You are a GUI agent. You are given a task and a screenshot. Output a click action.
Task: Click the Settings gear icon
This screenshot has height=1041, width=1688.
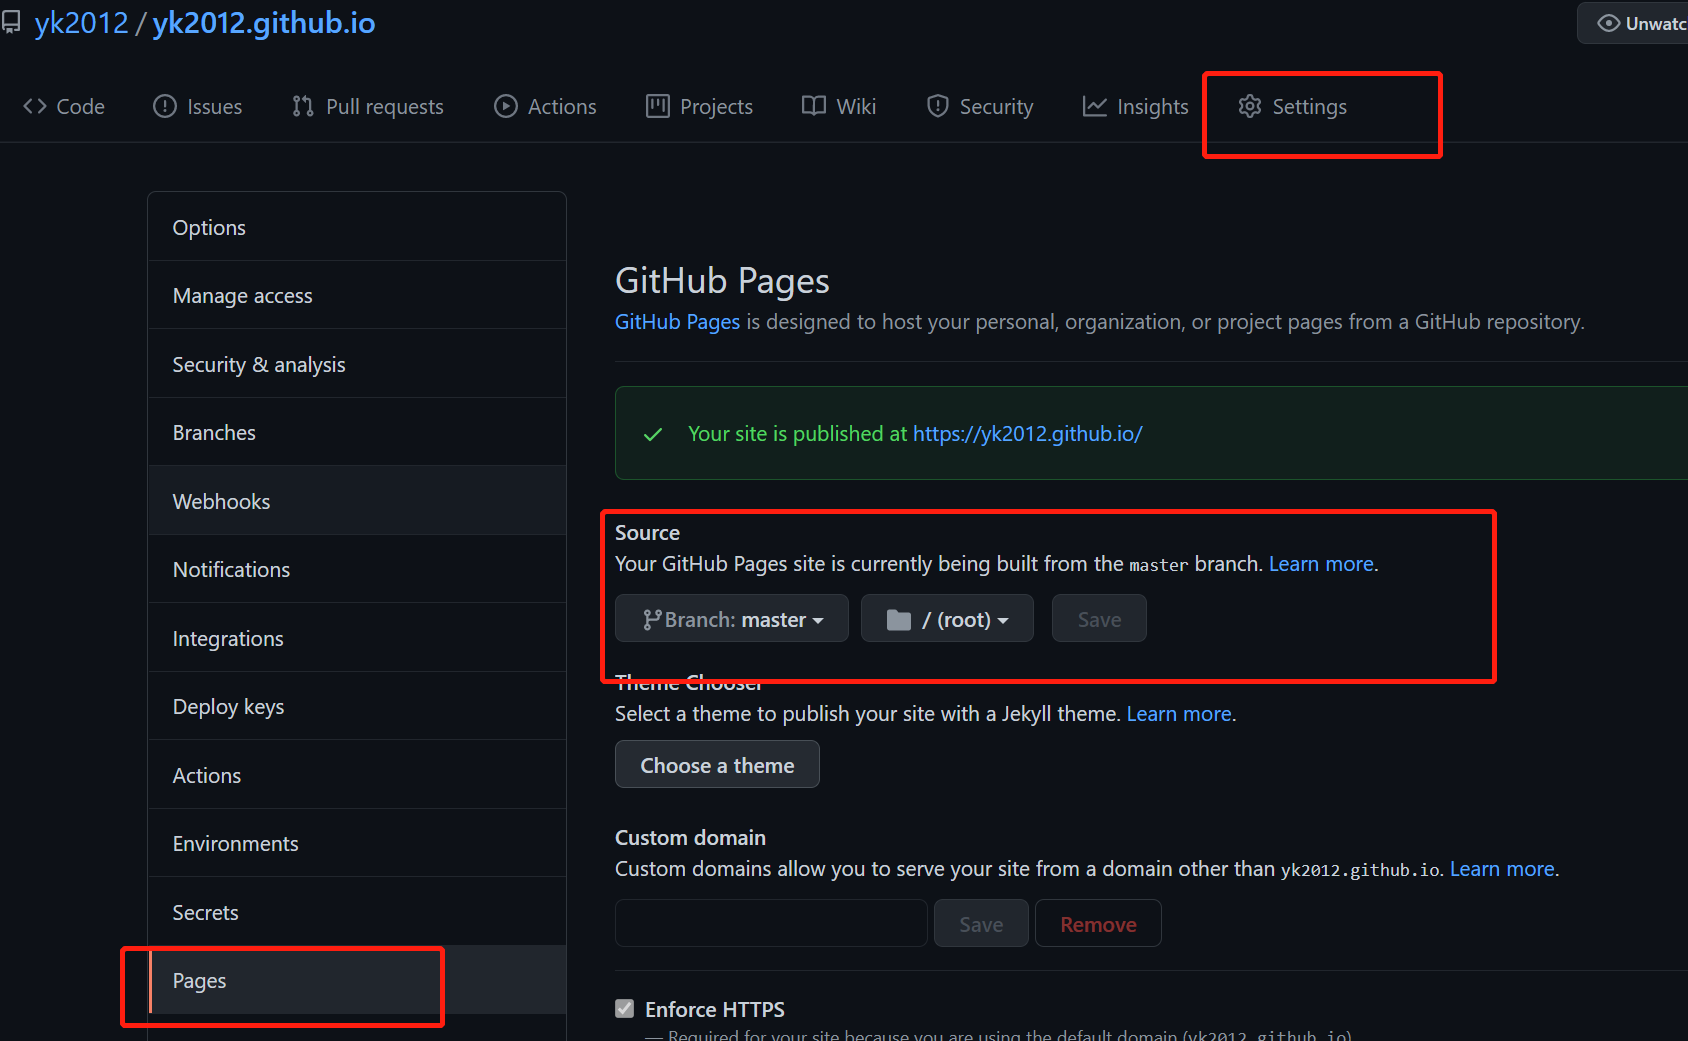pyautogui.click(x=1250, y=106)
